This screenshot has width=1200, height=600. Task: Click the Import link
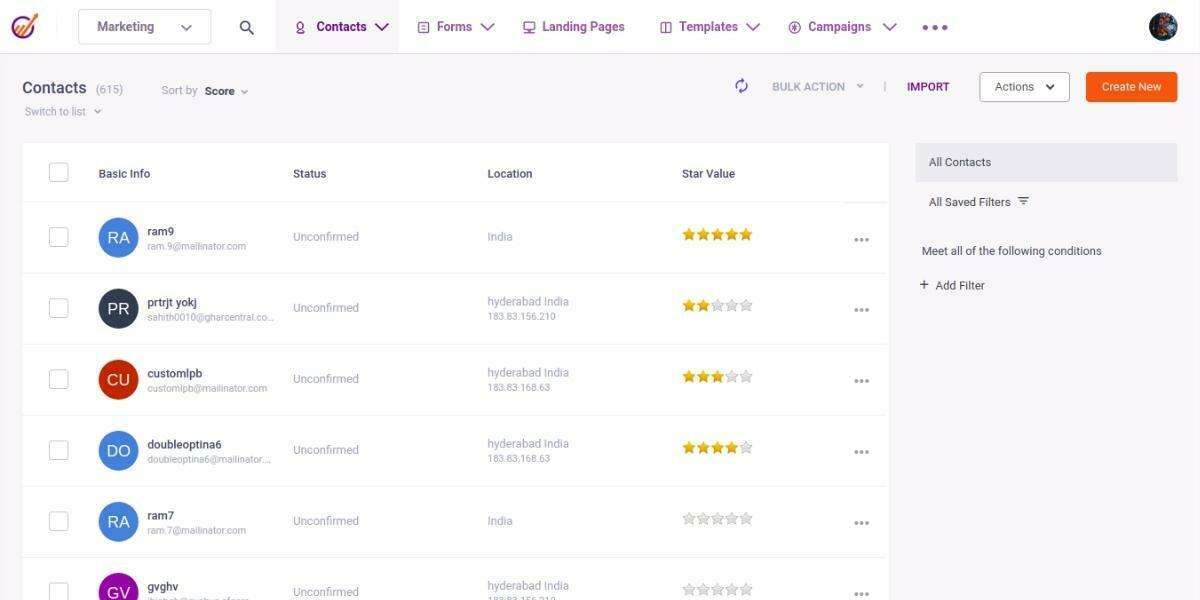pos(927,86)
